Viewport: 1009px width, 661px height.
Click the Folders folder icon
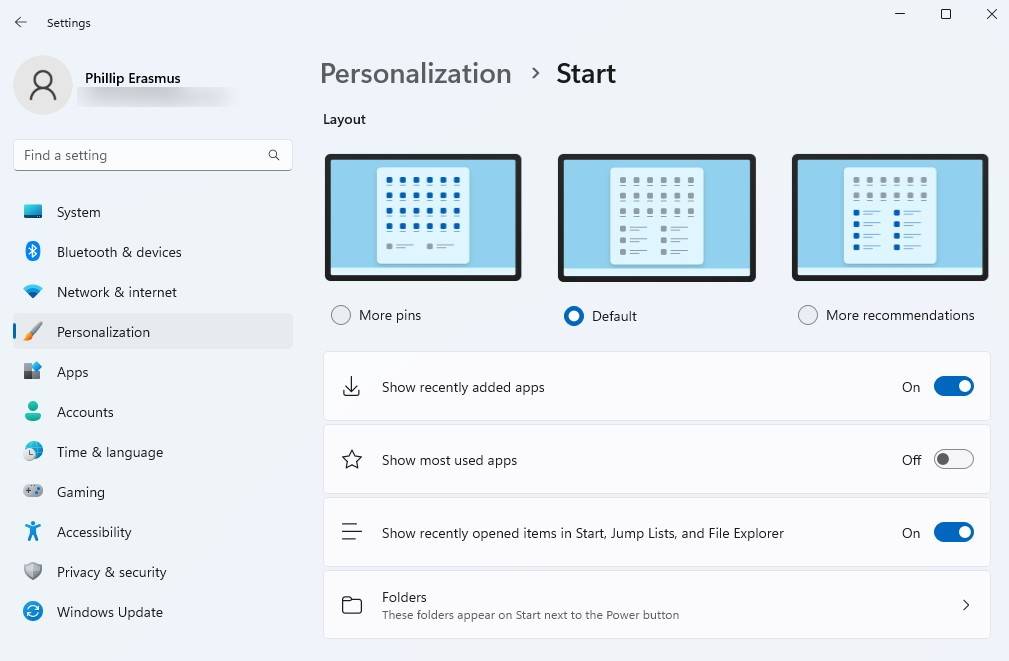click(x=351, y=605)
